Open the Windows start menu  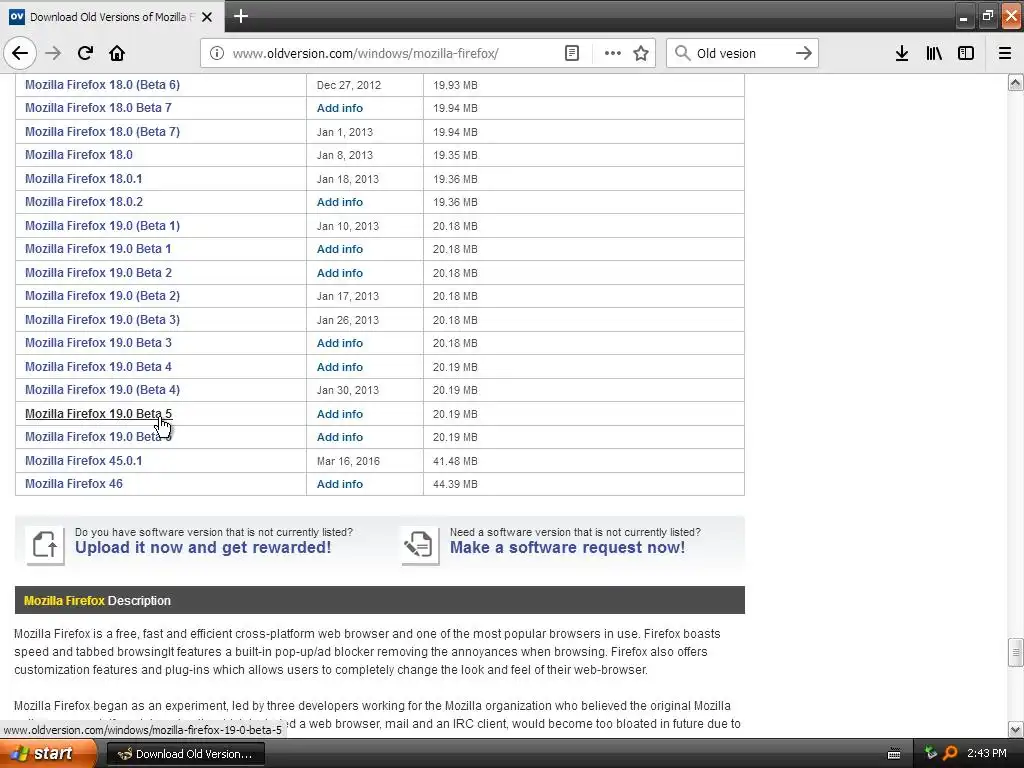pyautogui.click(x=47, y=754)
